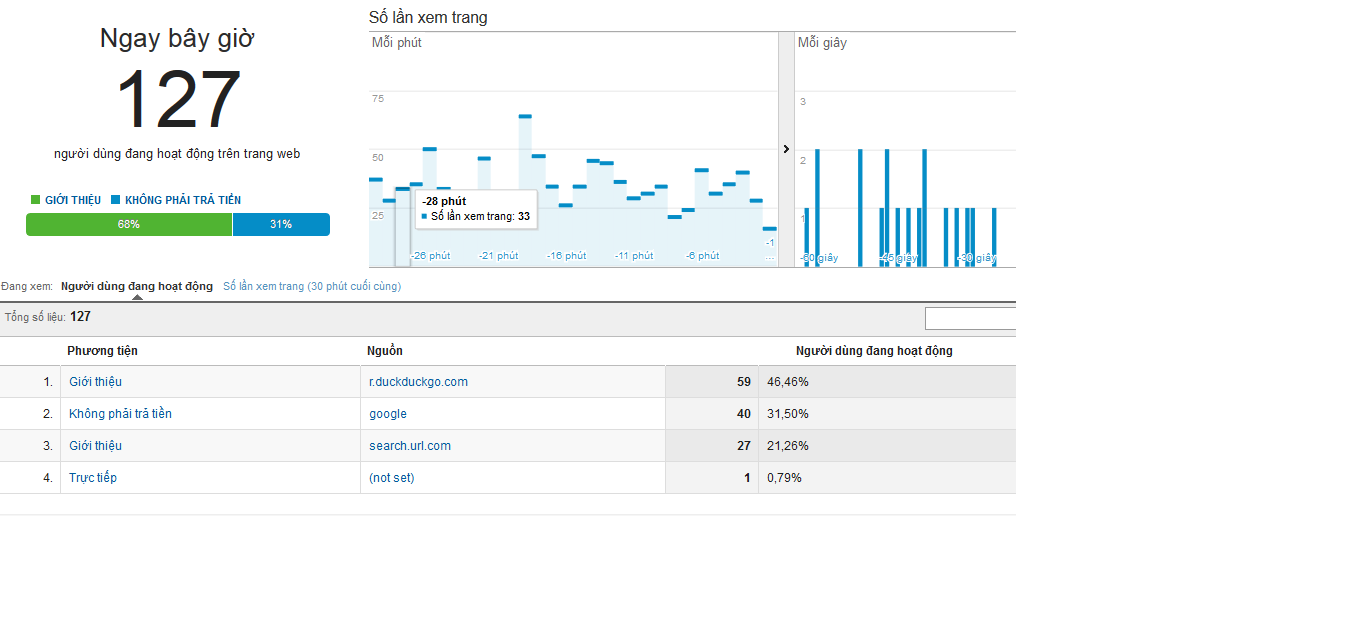Screen dimensions: 1360x623
Task: Click the blue 31% organic bar segment
Action: [x=281, y=224]
